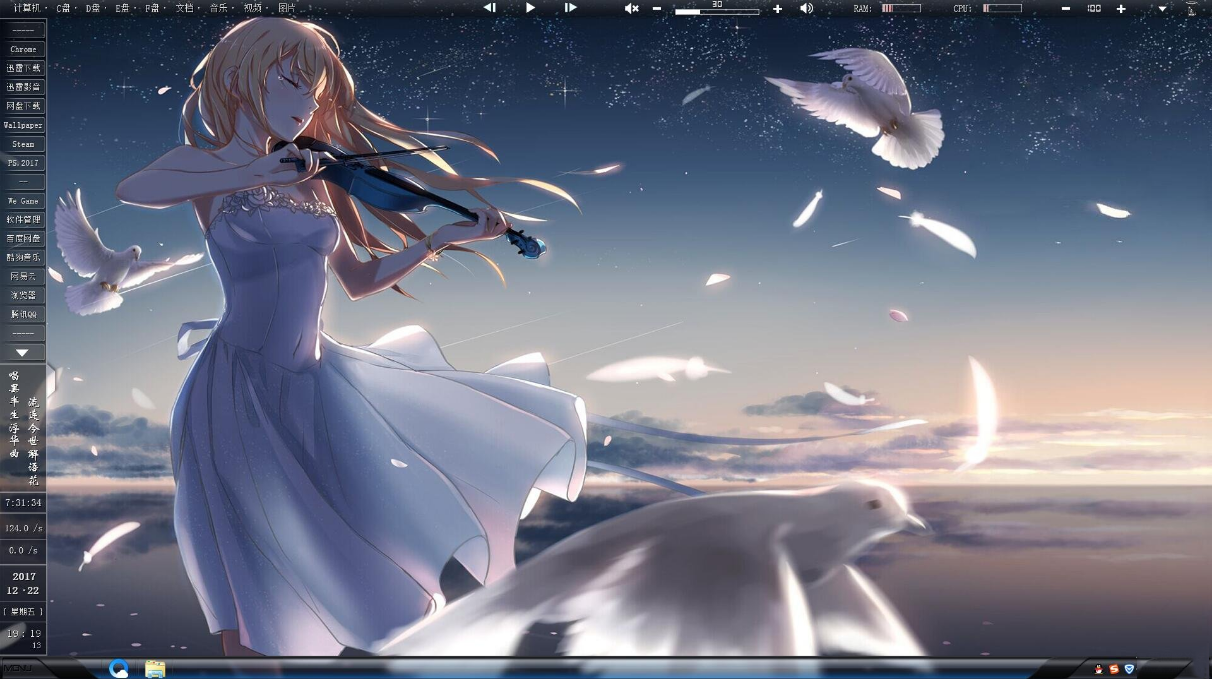Click the 124.0 /s network speed readout
Viewport: 1215px width, 679px height.
pos(23,527)
